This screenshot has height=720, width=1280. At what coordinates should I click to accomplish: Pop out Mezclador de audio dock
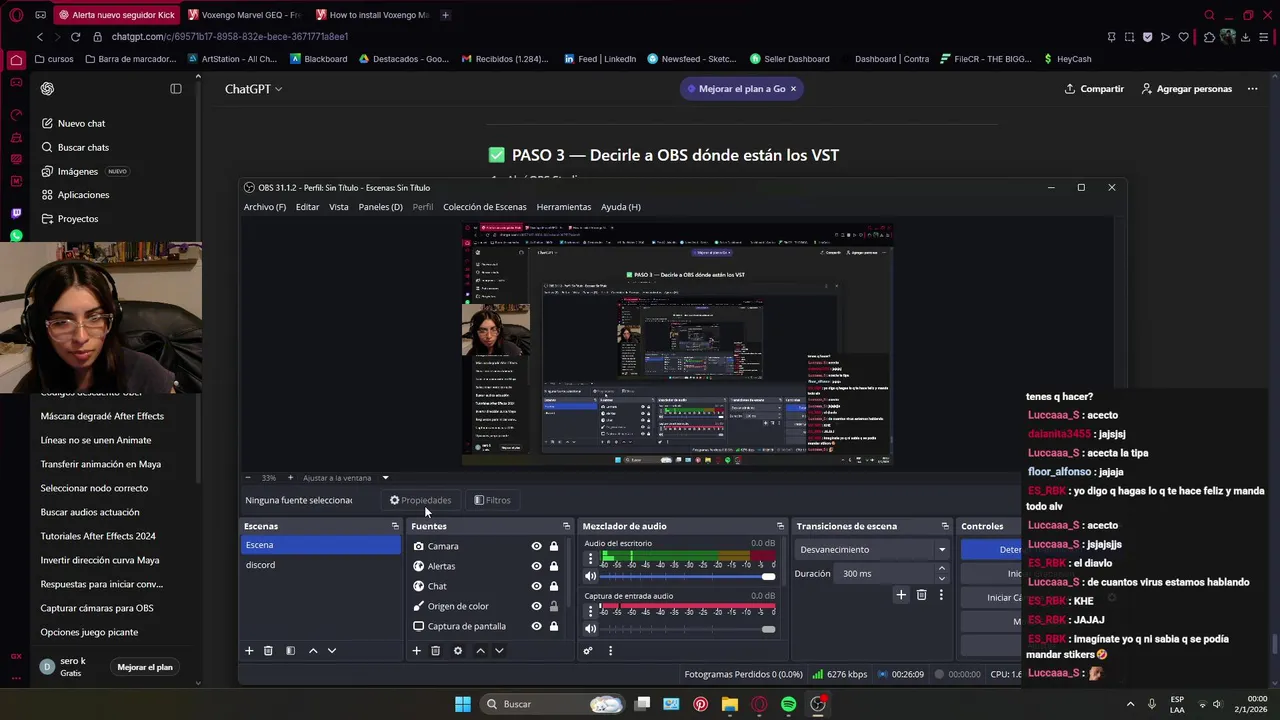coord(780,526)
